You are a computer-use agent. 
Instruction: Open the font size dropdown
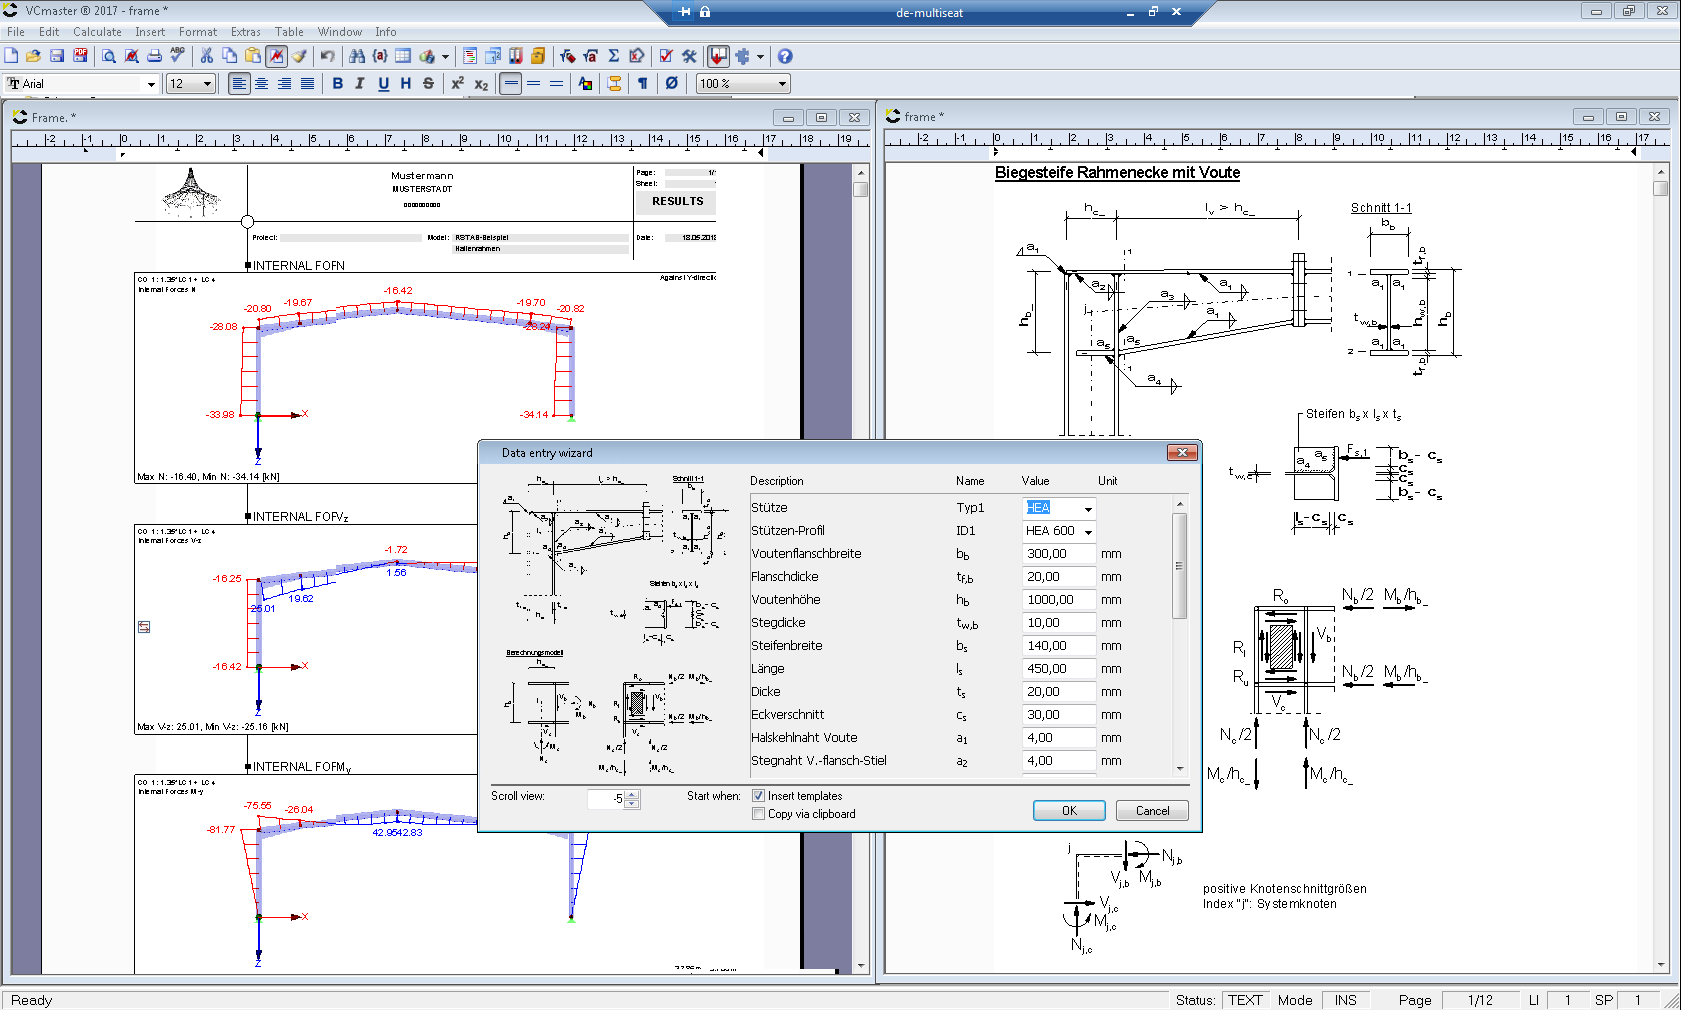(x=207, y=83)
